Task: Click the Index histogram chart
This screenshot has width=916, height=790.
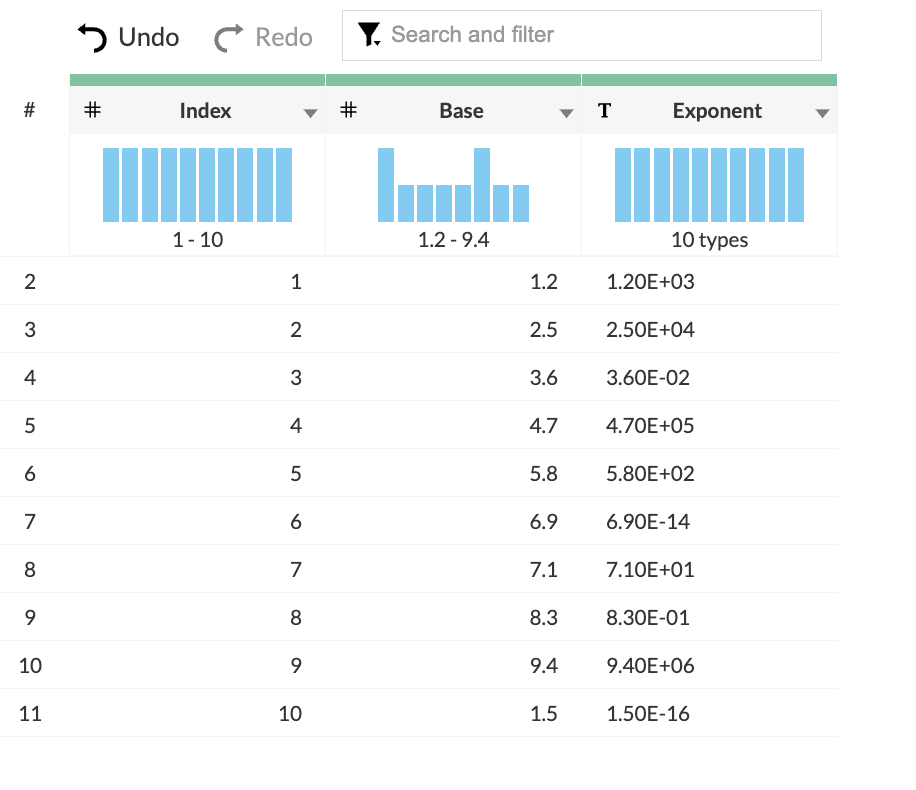Action: 197,185
